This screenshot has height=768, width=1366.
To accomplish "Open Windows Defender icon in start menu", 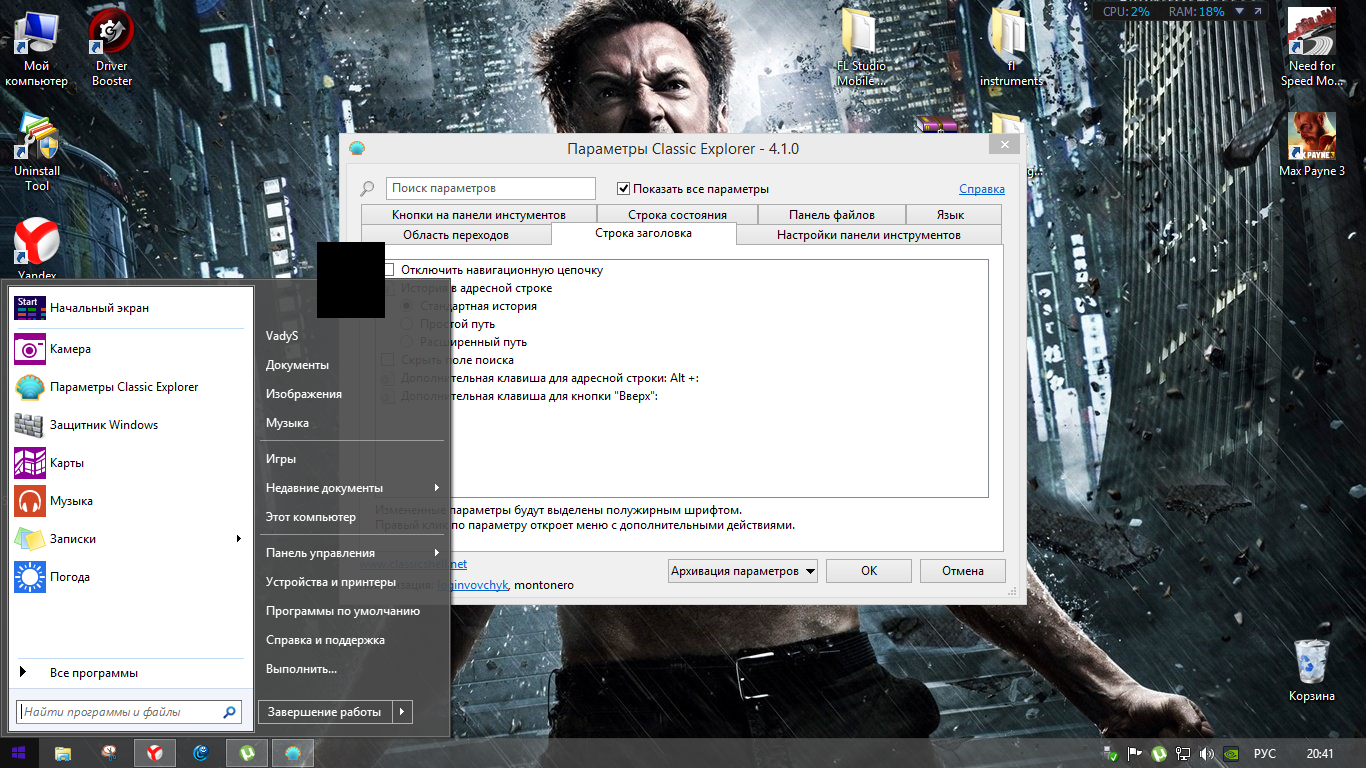I will coord(30,425).
